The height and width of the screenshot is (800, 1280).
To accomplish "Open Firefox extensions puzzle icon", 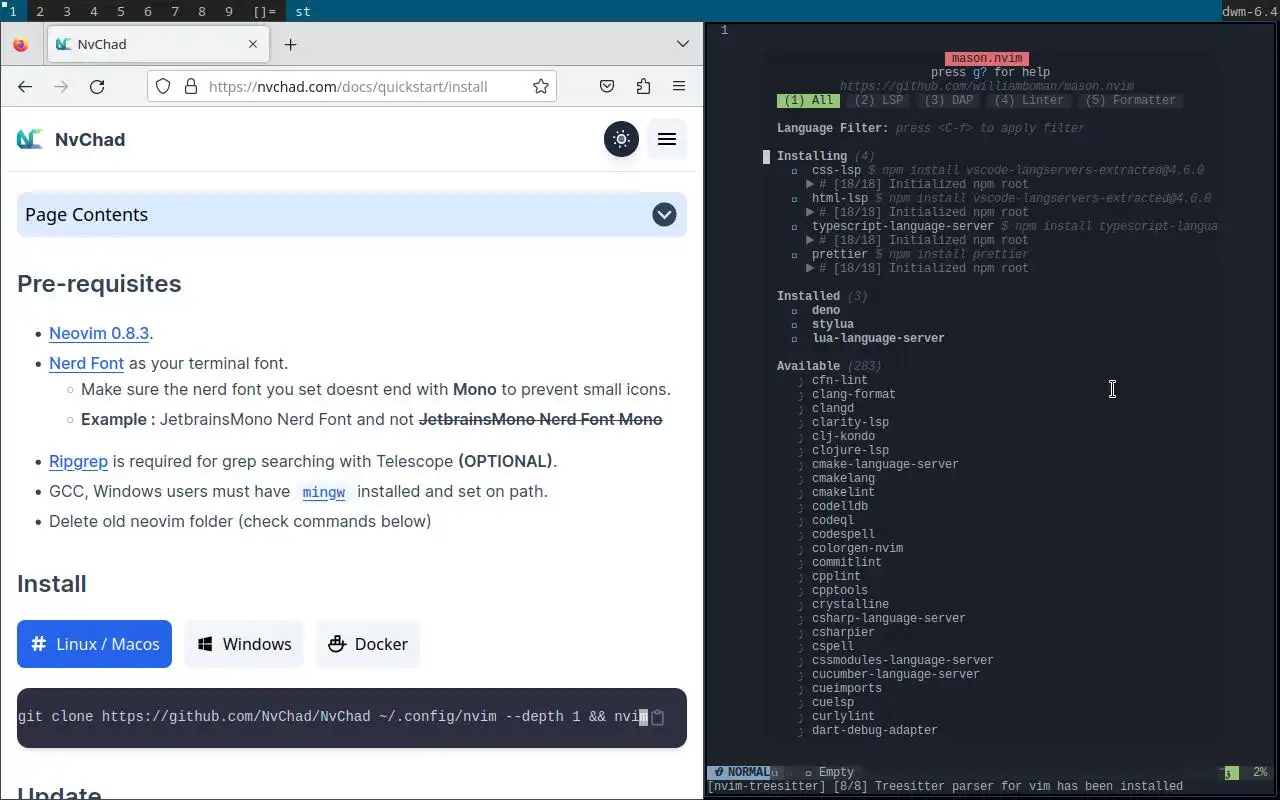I will [643, 86].
